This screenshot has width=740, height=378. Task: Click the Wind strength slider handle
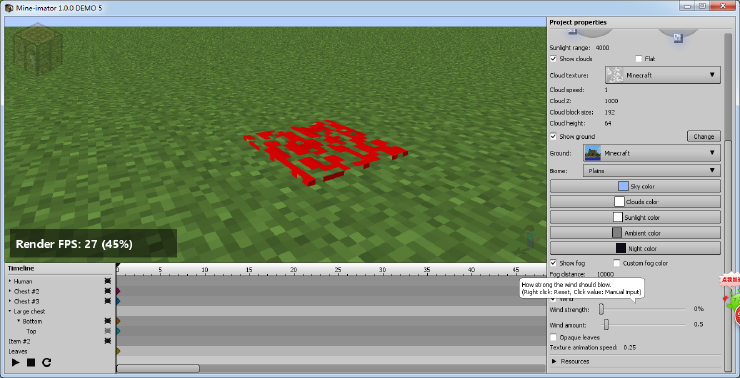(601, 309)
